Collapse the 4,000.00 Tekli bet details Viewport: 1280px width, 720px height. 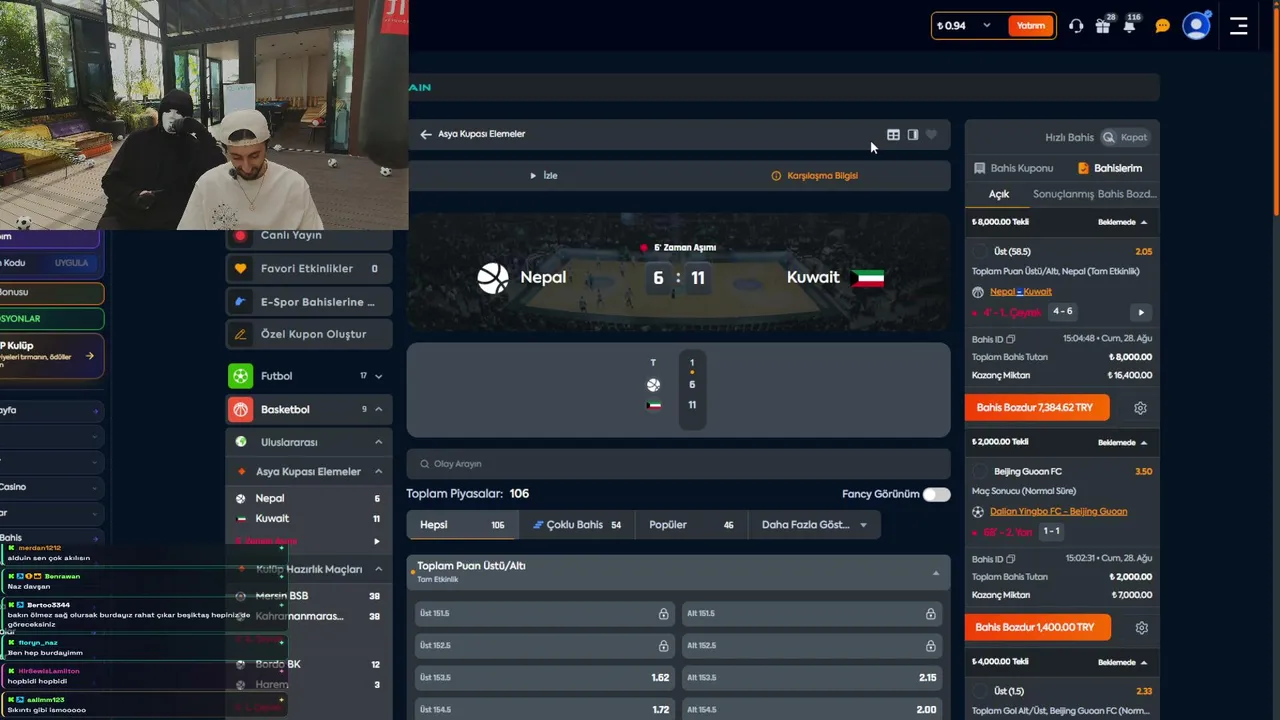1144,662
